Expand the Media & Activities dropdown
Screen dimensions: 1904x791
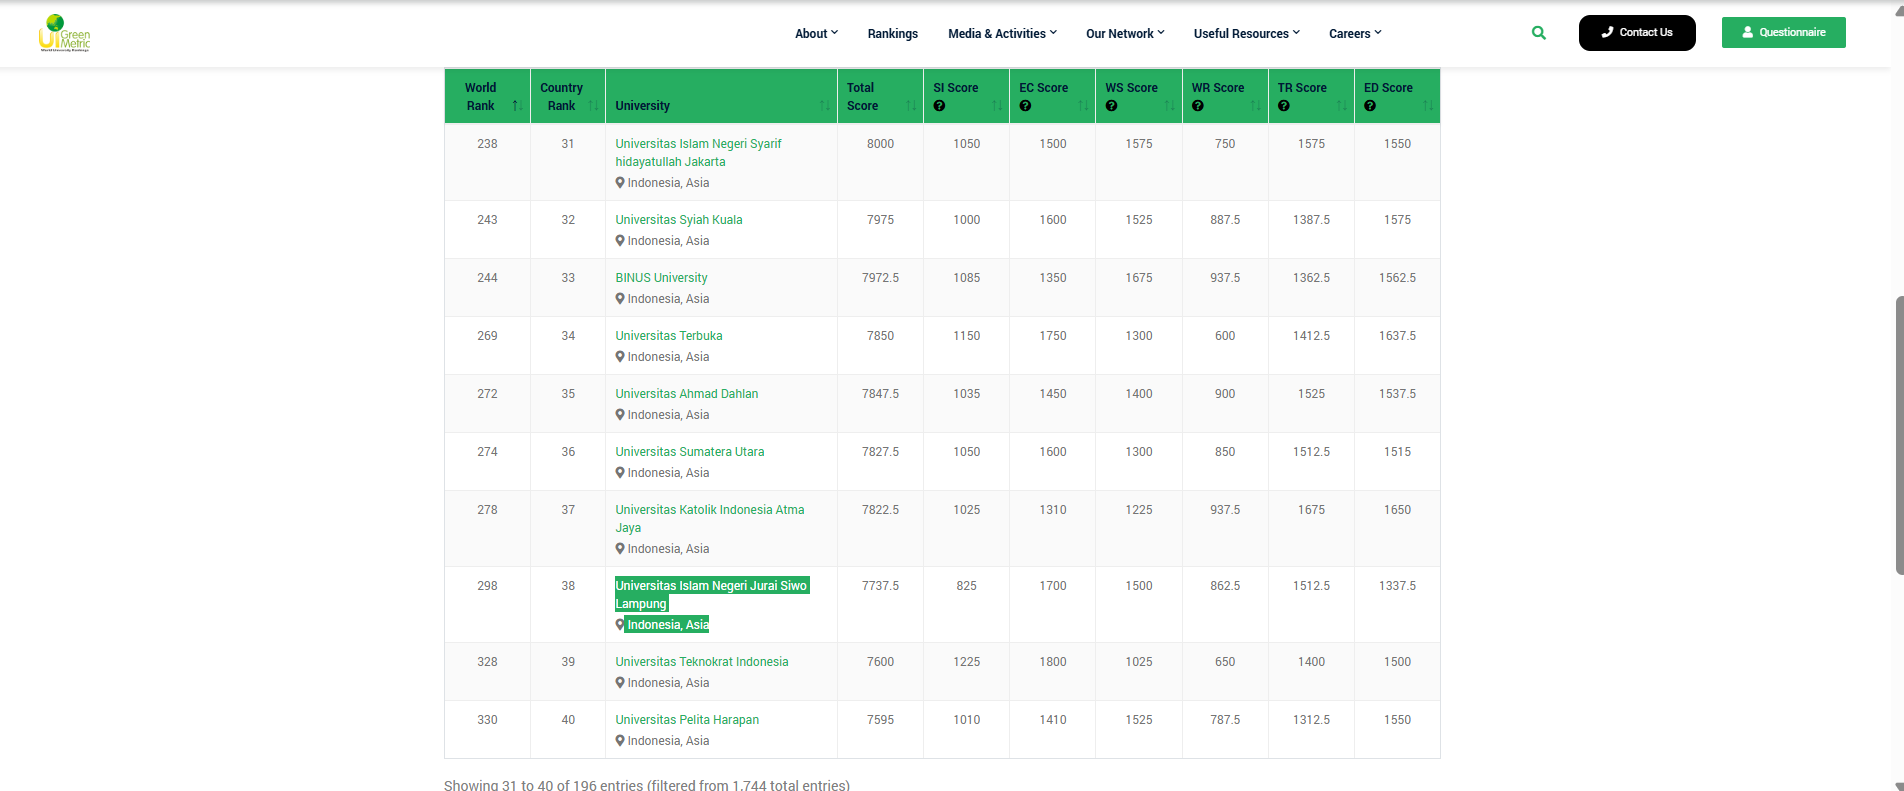[1002, 33]
